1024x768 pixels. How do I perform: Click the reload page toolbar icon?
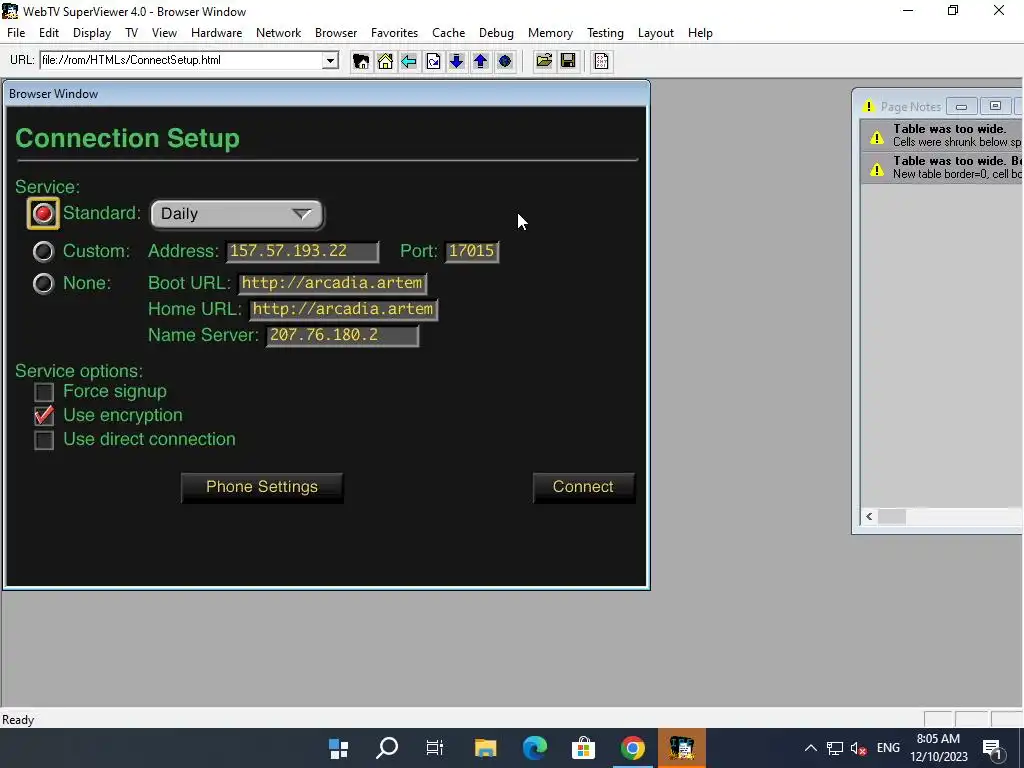pyautogui.click(x=433, y=61)
